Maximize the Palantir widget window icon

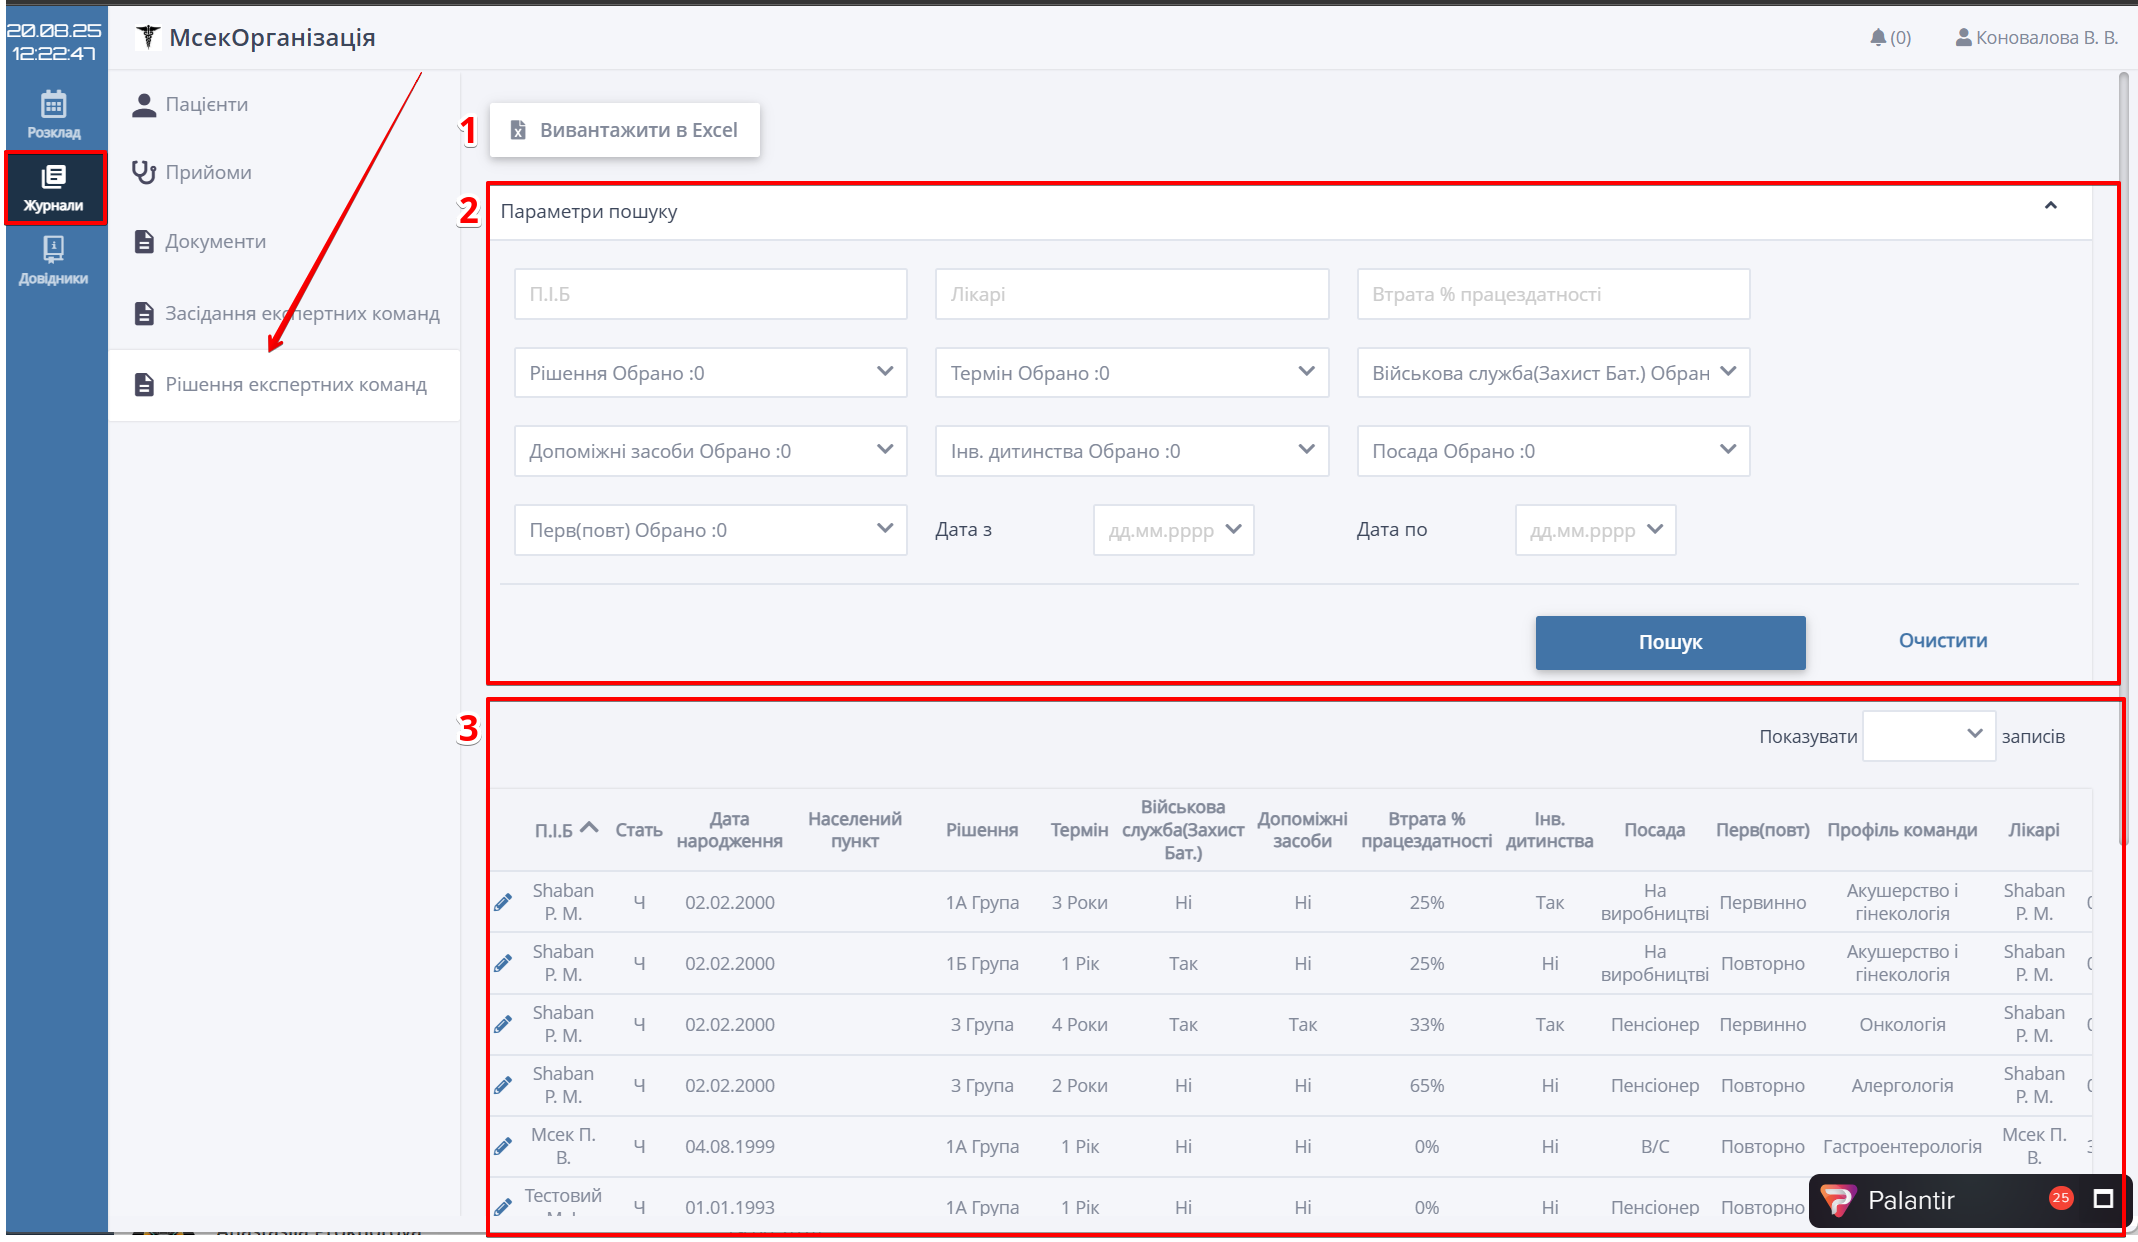point(2103,1199)
